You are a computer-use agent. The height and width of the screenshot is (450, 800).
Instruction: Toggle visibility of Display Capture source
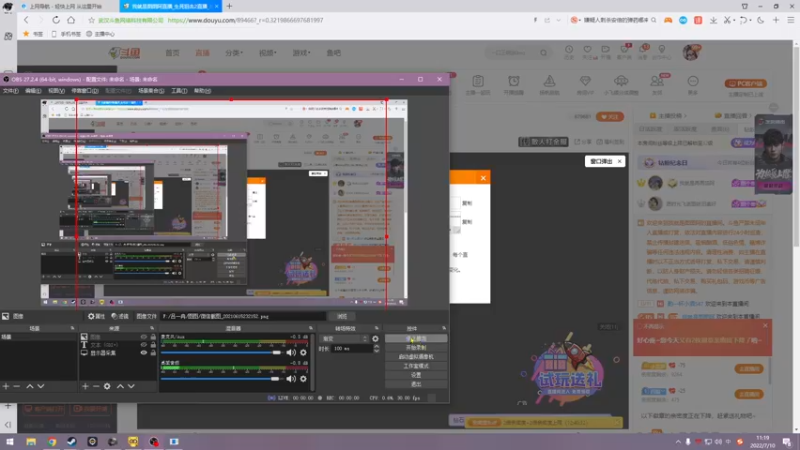click(x=144, y=353)
